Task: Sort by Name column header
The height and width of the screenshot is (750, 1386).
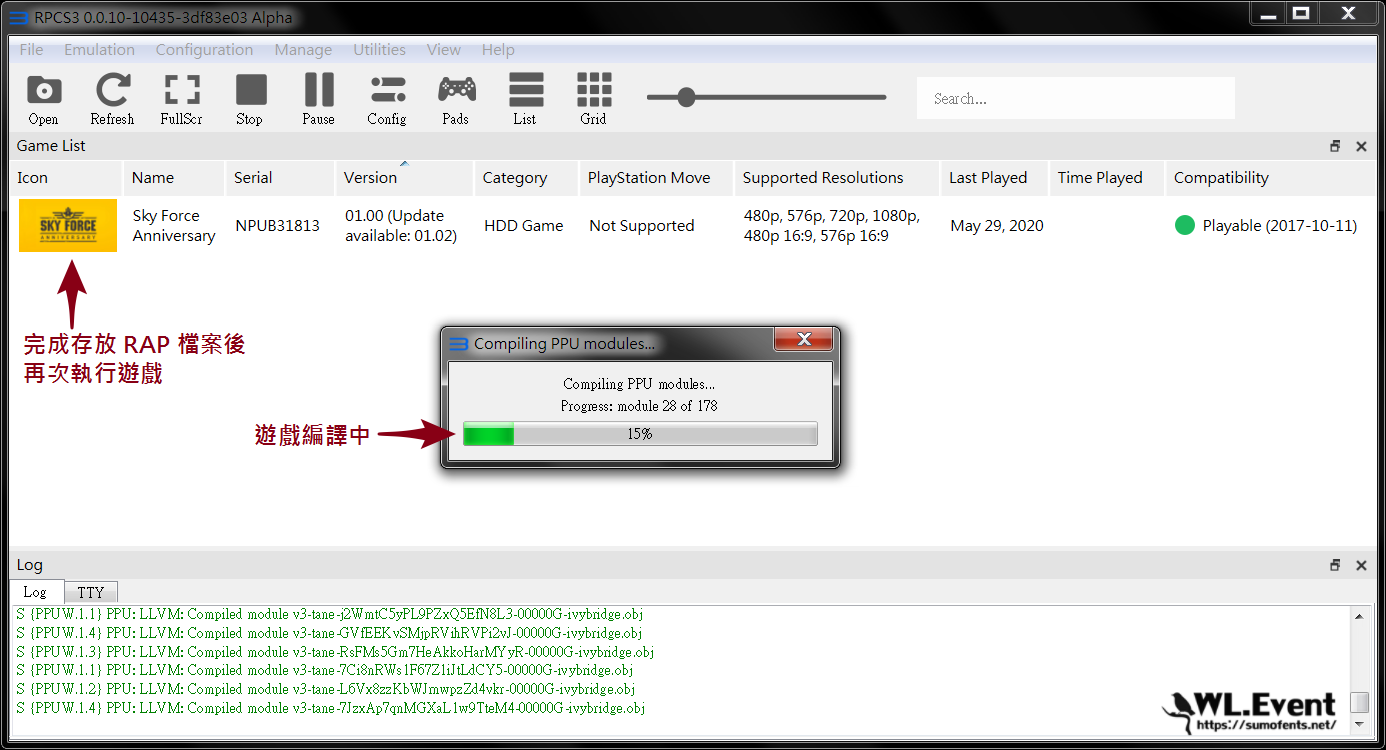Action: pyautogui.click(x=173, y=178)
